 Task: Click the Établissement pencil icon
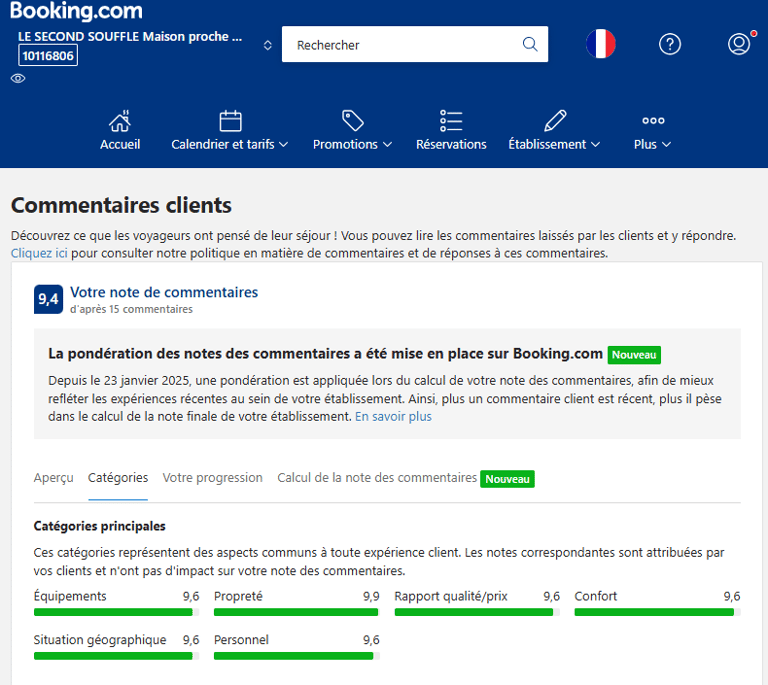pos(555,120)
